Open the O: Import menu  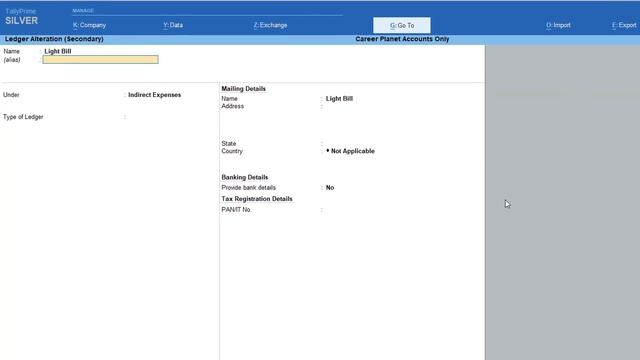pyautogui.click(x=558, y=25)
